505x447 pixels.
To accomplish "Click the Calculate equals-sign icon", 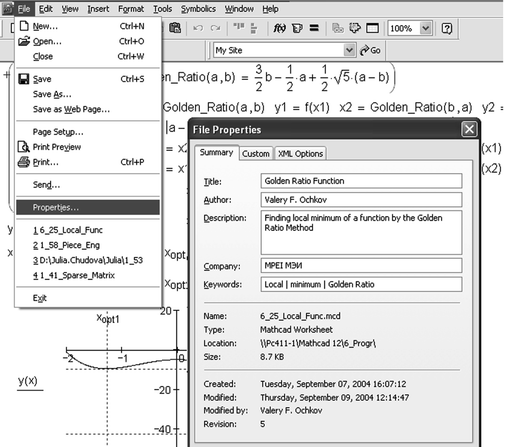I will click(x=314, y=28).
